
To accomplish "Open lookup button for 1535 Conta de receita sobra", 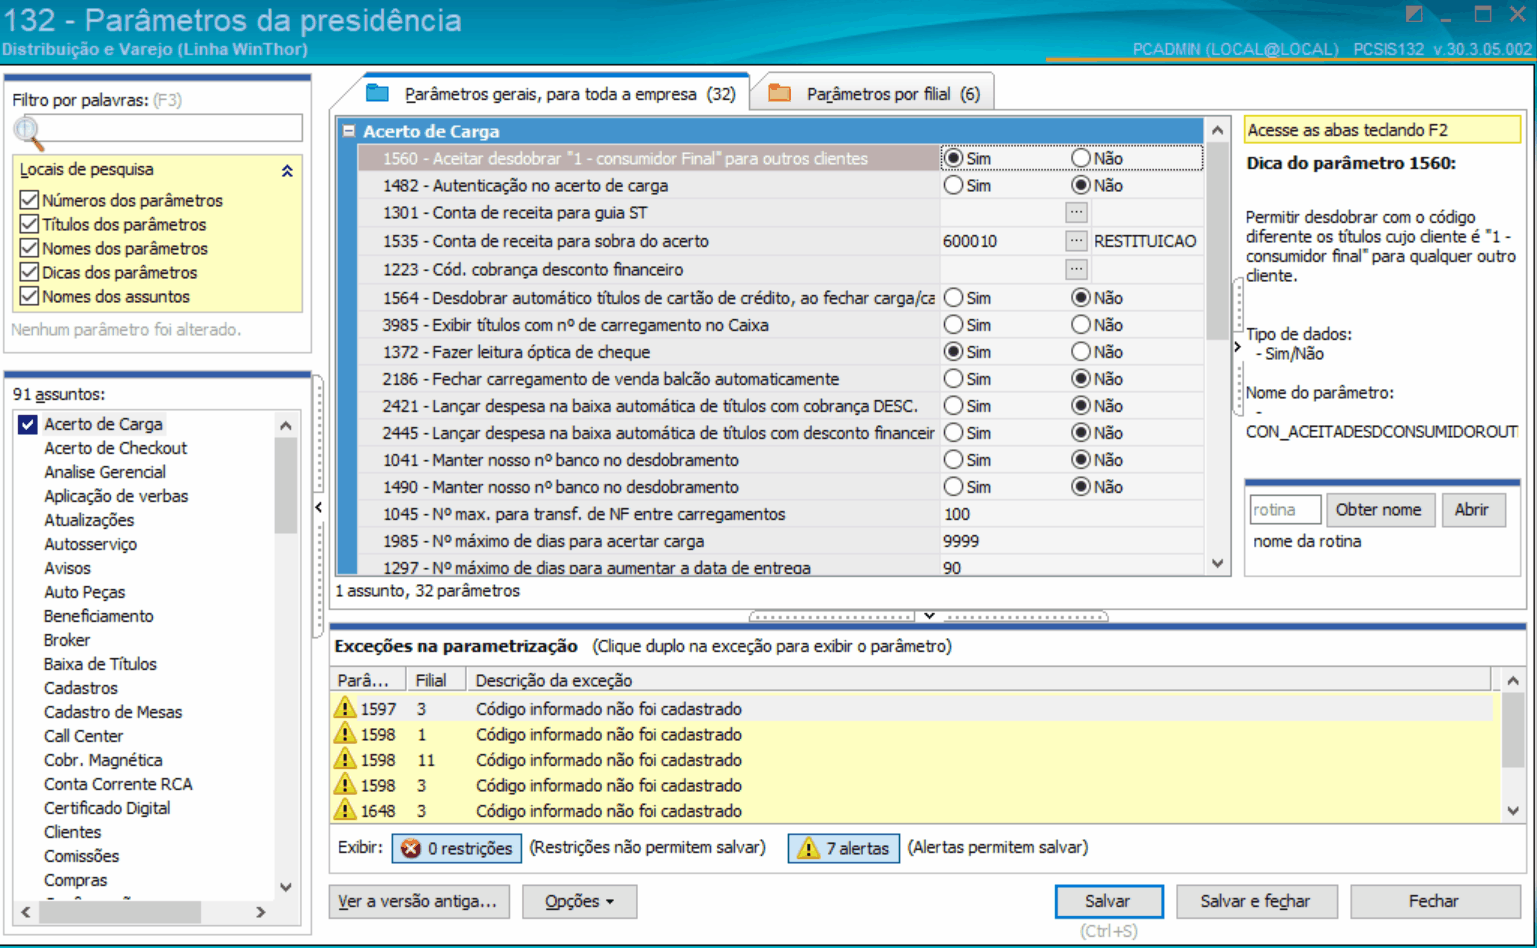I will 1076,240.
